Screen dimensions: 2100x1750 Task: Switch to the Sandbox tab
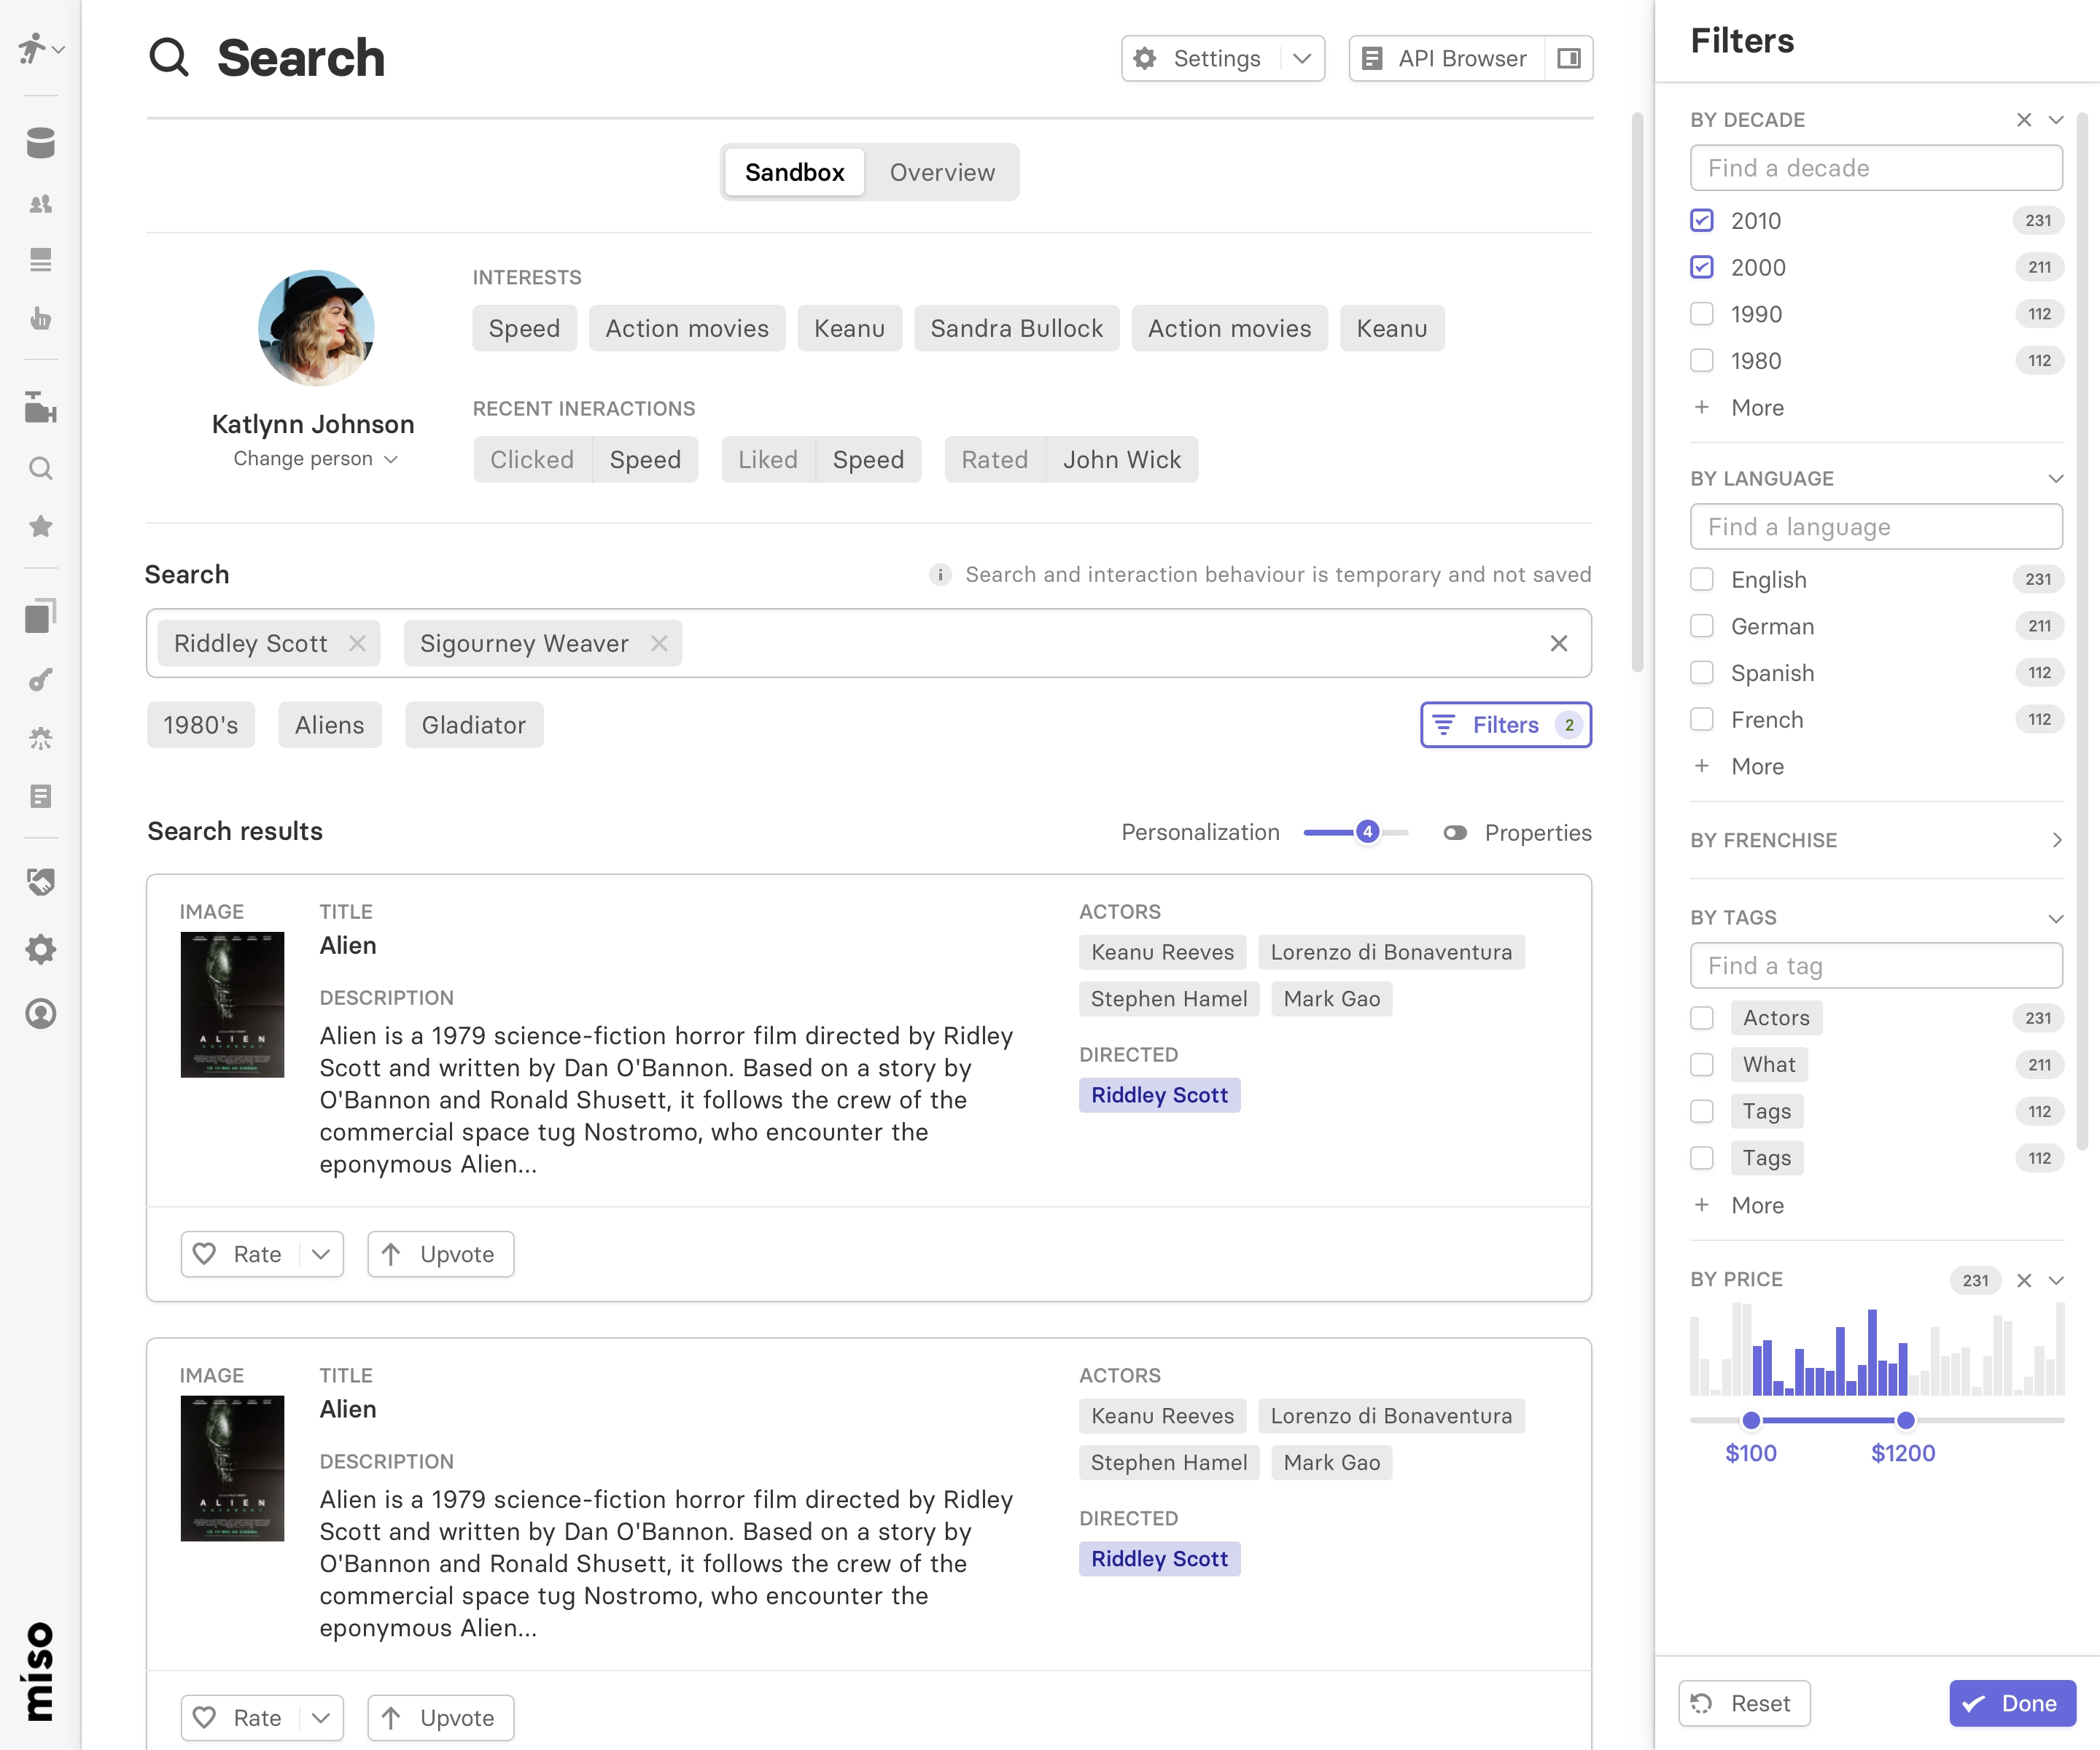click(x=794, y=172)
